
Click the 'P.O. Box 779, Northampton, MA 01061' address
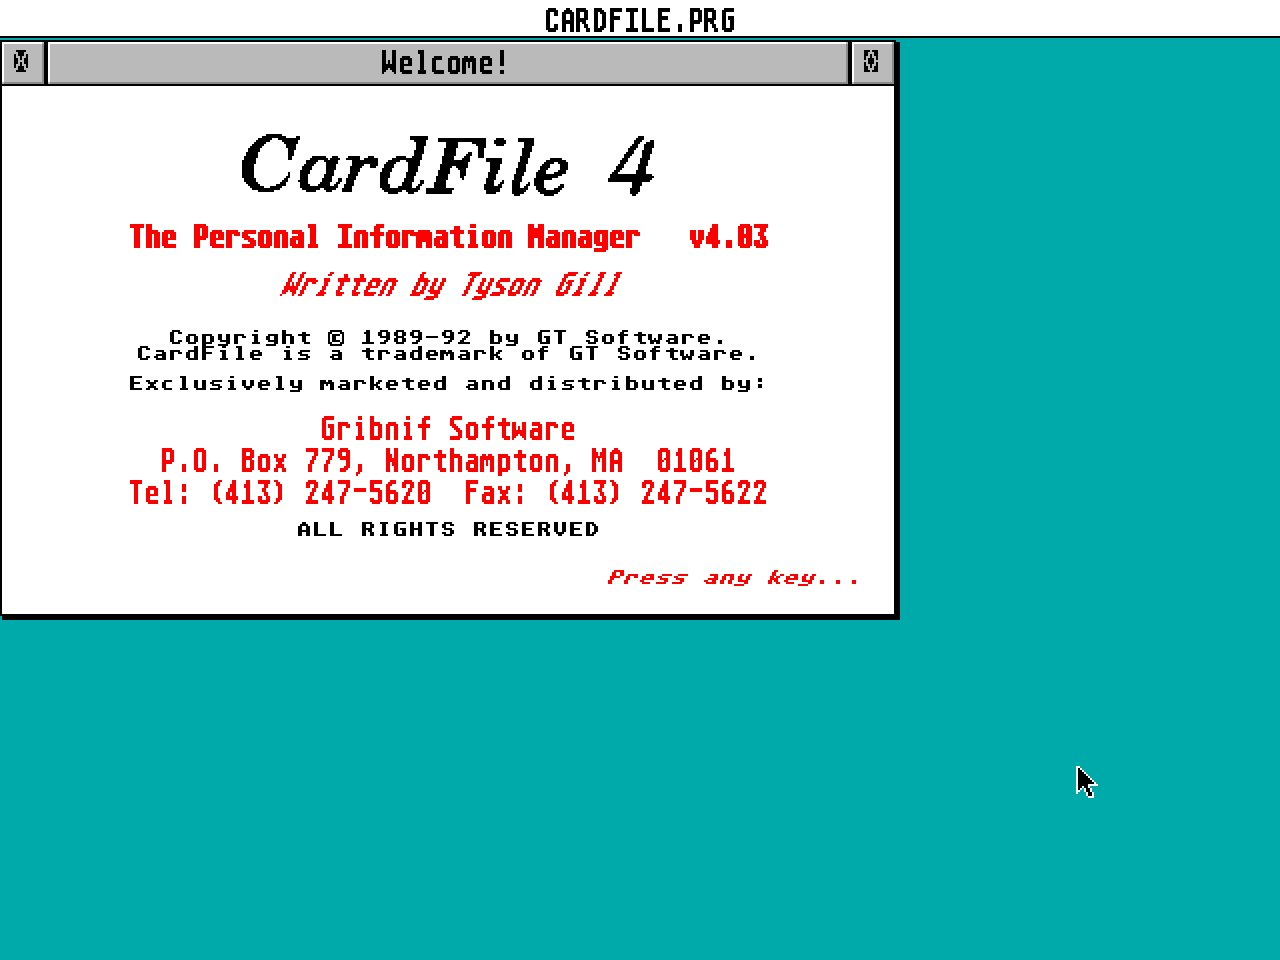[448, 461]
